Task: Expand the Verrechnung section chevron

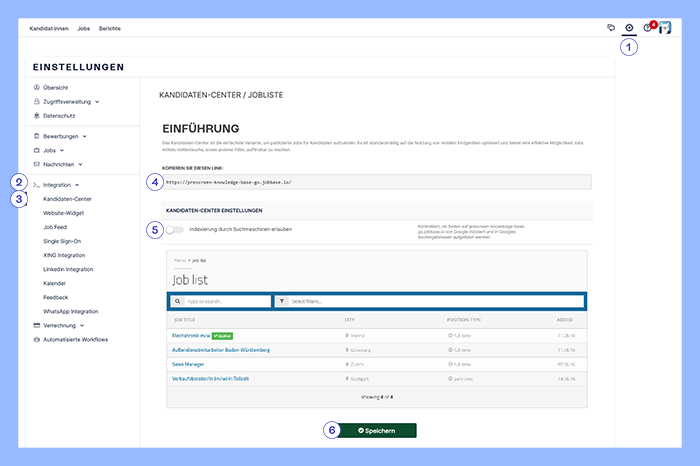Action: (82, 326)
